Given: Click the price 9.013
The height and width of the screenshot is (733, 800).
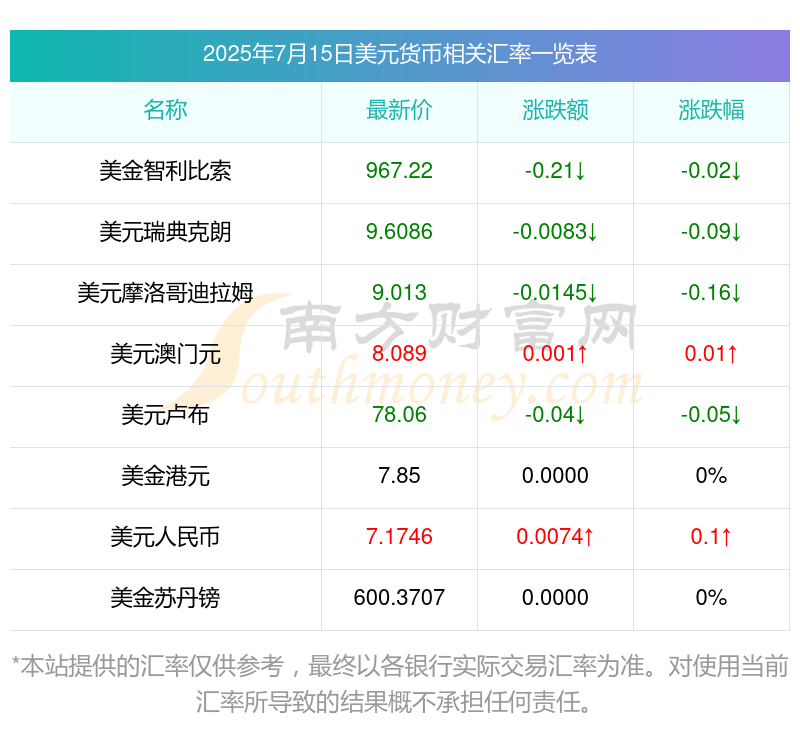Looking at the screenshot, I should click(399, 293).
